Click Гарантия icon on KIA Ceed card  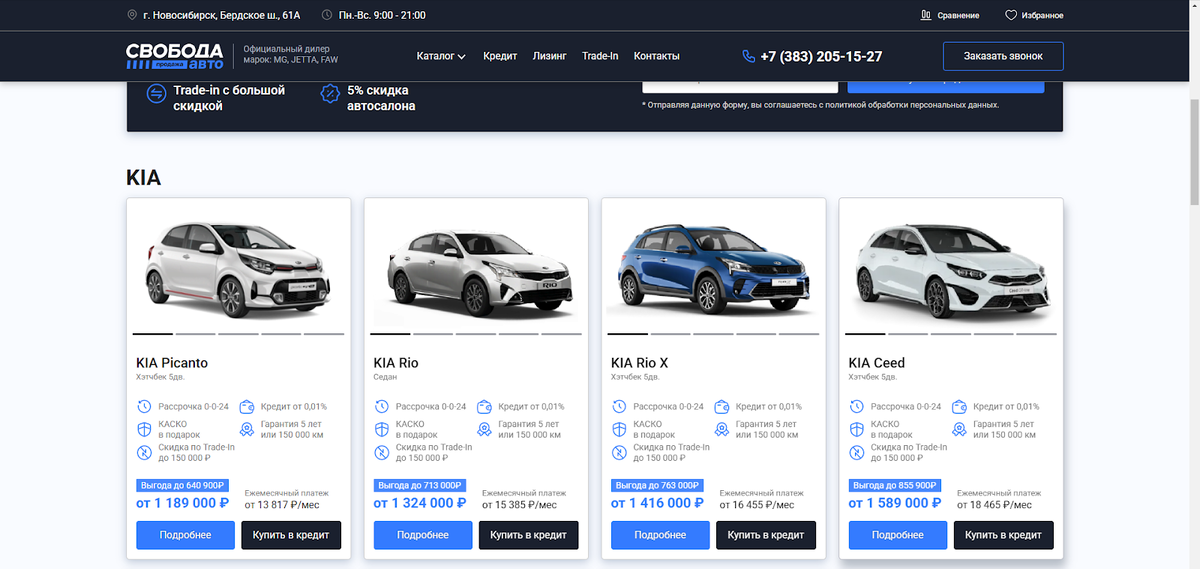[x=959, y=429]
